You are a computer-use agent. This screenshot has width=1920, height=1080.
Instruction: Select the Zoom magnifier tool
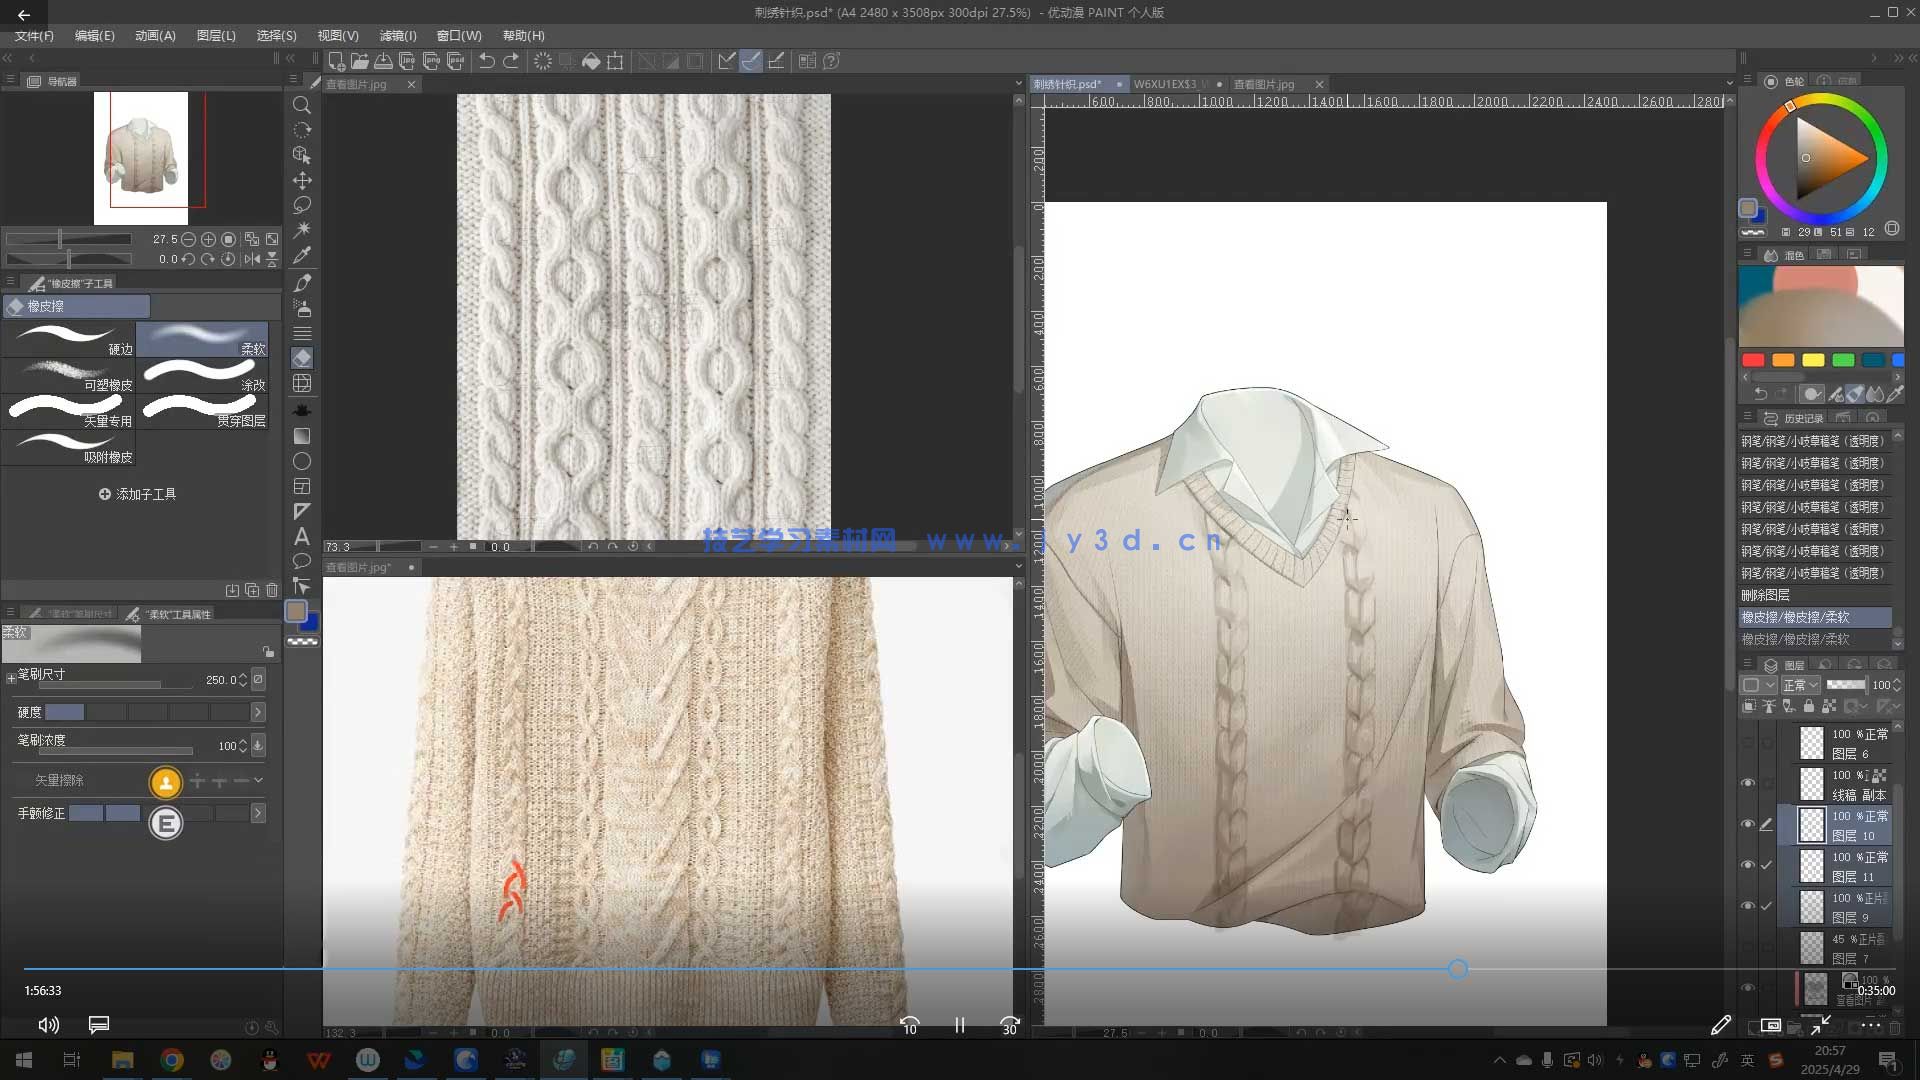[301, 105]
